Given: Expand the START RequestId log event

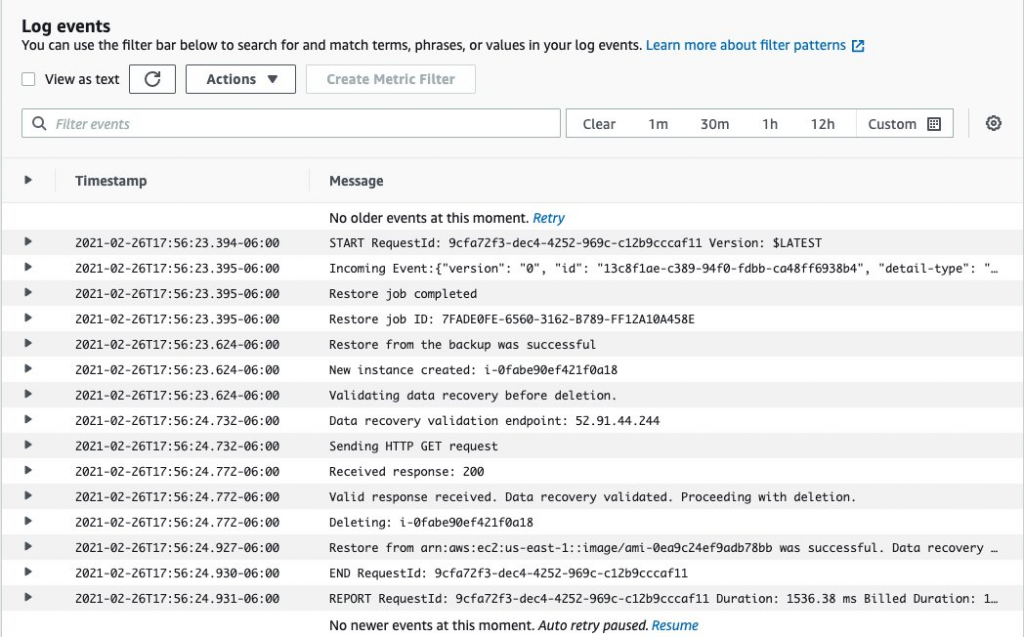Looking at the screenshot, I should coord(28,242).
